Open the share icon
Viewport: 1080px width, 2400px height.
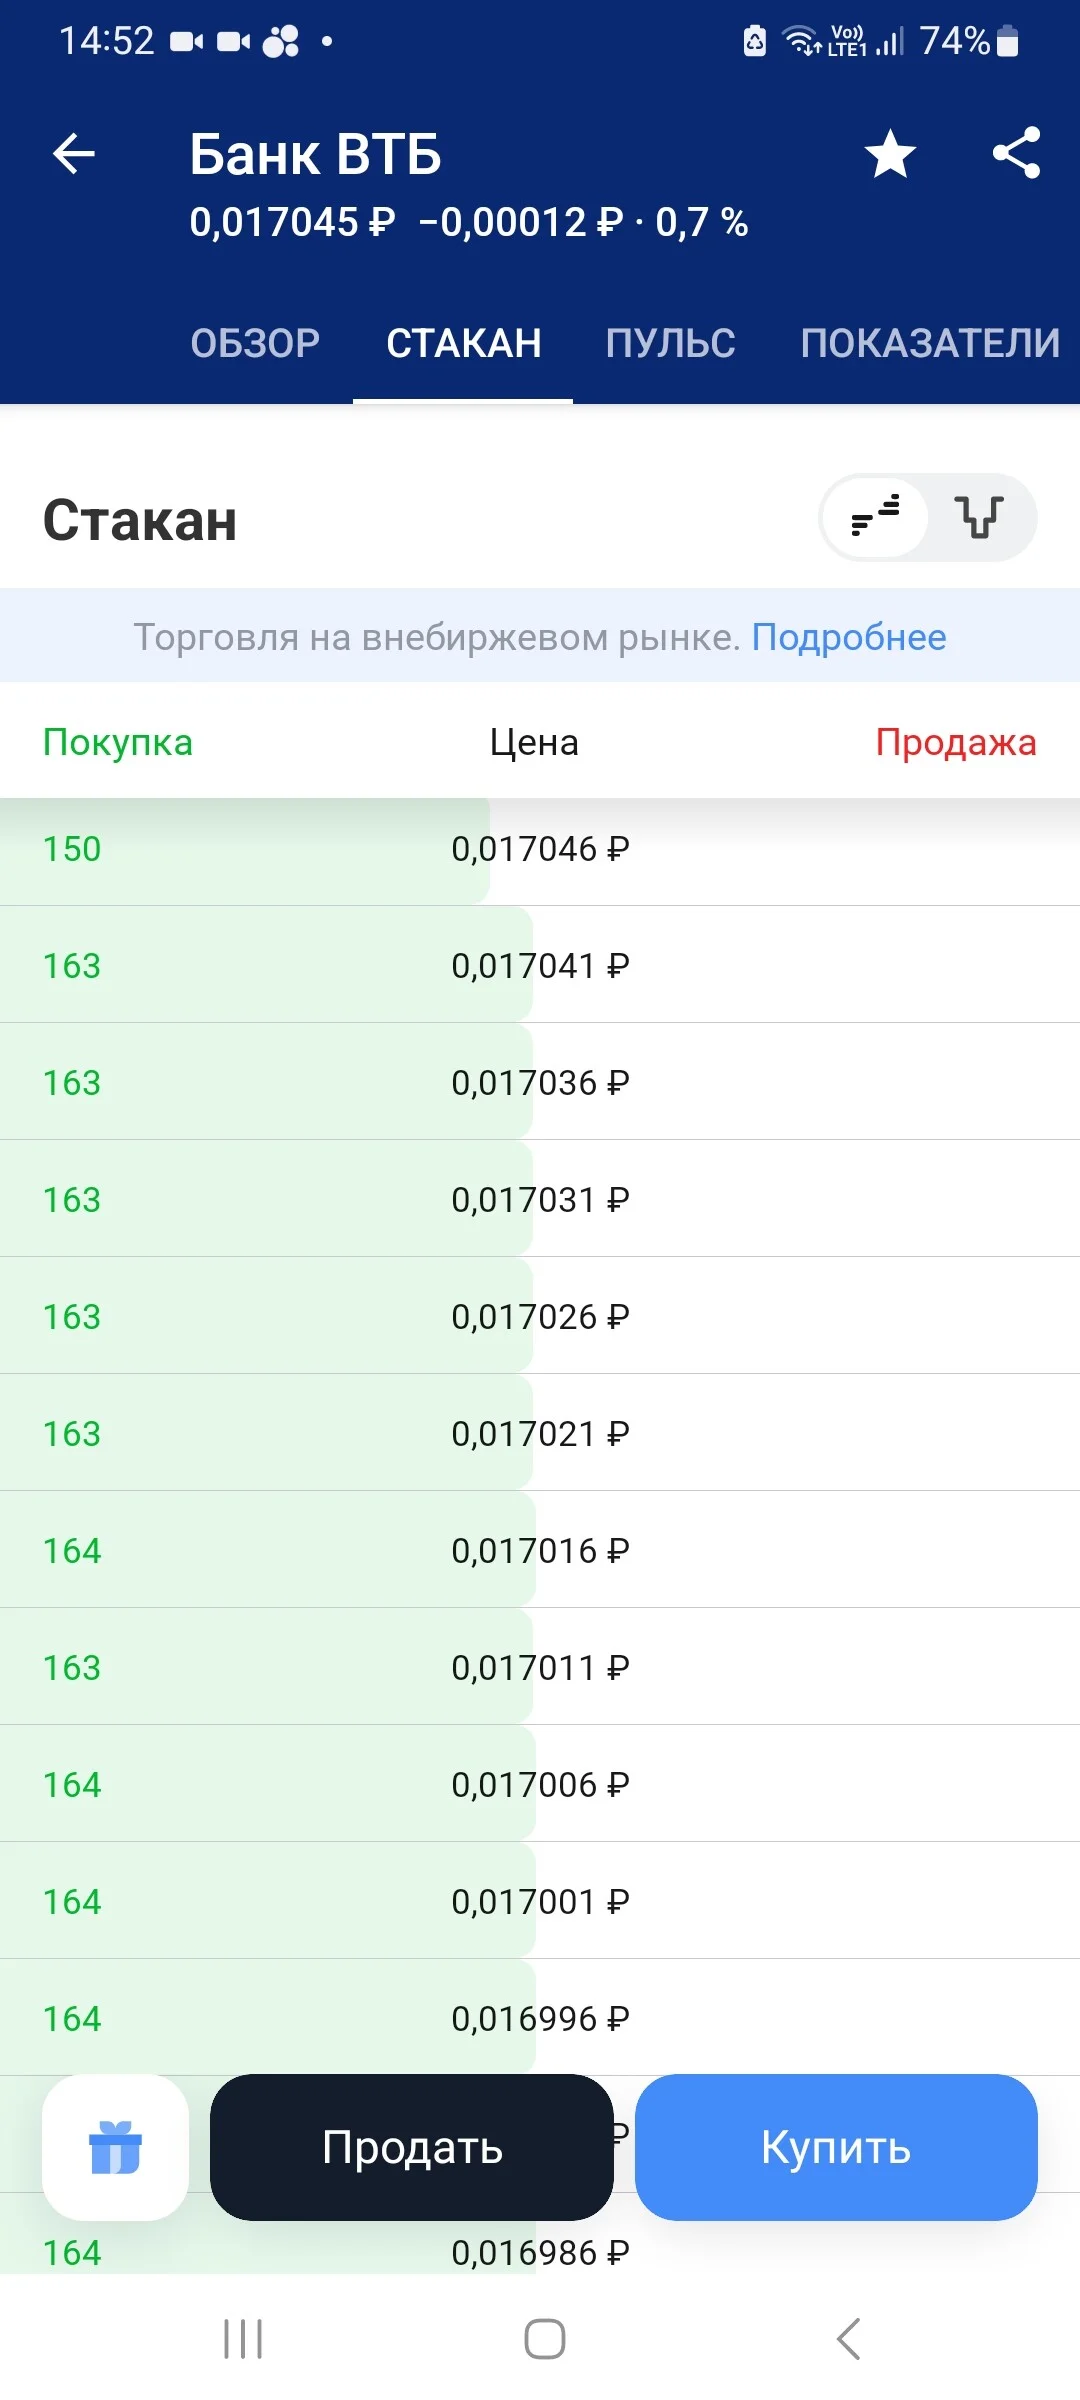click(x=1016, y=153)
